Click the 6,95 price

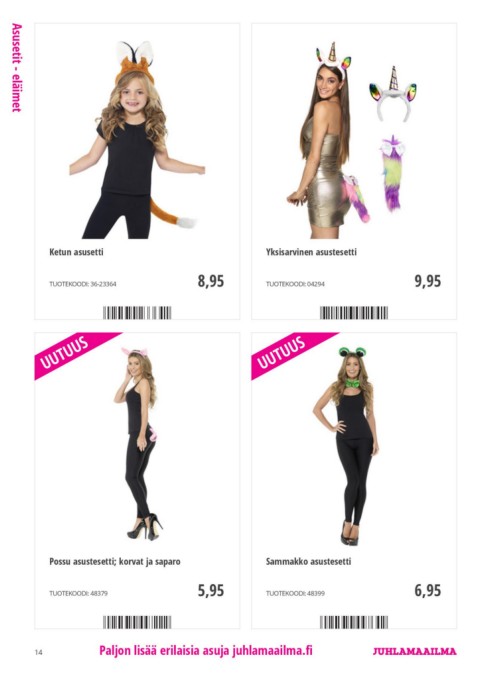click(428, 590)
